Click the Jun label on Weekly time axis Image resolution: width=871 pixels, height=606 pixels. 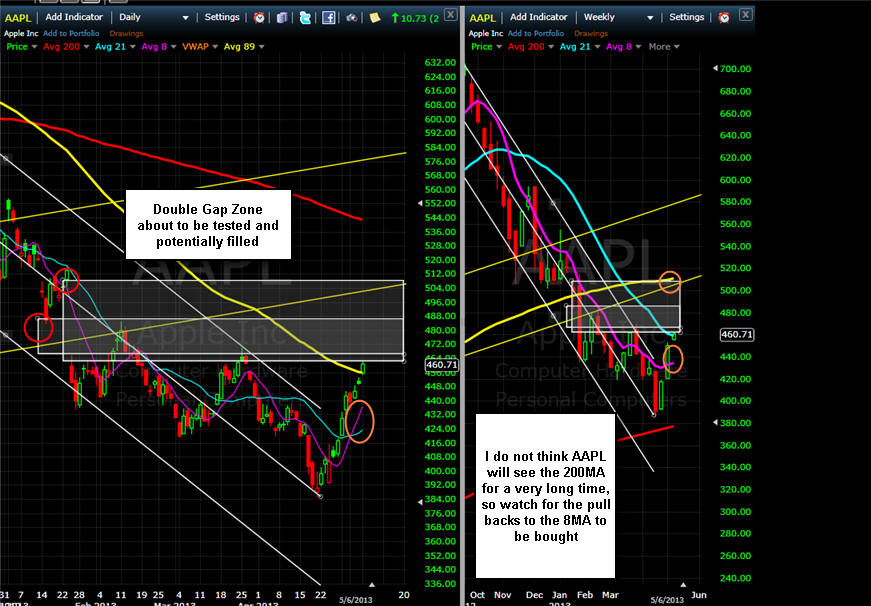click(699, 594)
